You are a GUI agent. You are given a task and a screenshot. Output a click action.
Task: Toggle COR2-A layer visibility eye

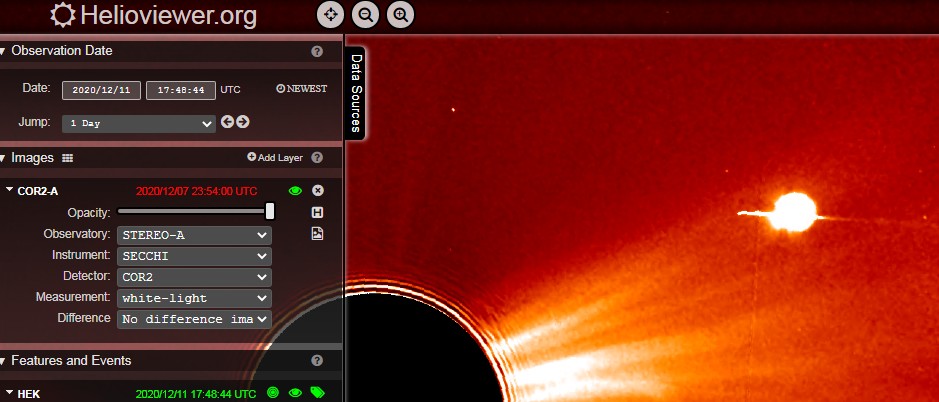tap(295, 191)
